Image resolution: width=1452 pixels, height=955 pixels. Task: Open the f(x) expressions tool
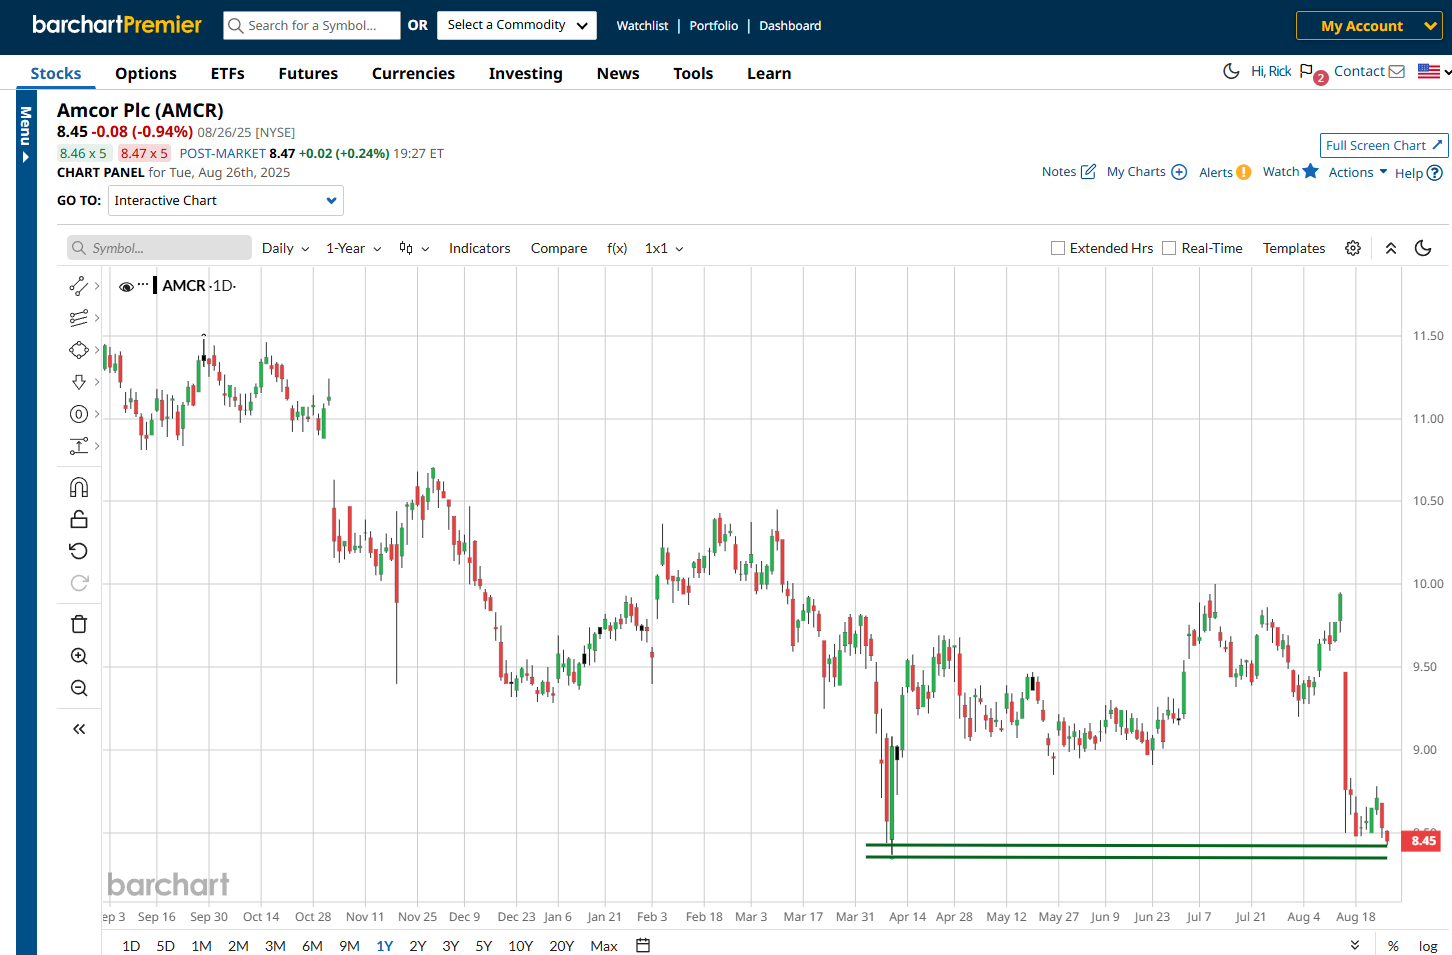coord(617,248)
